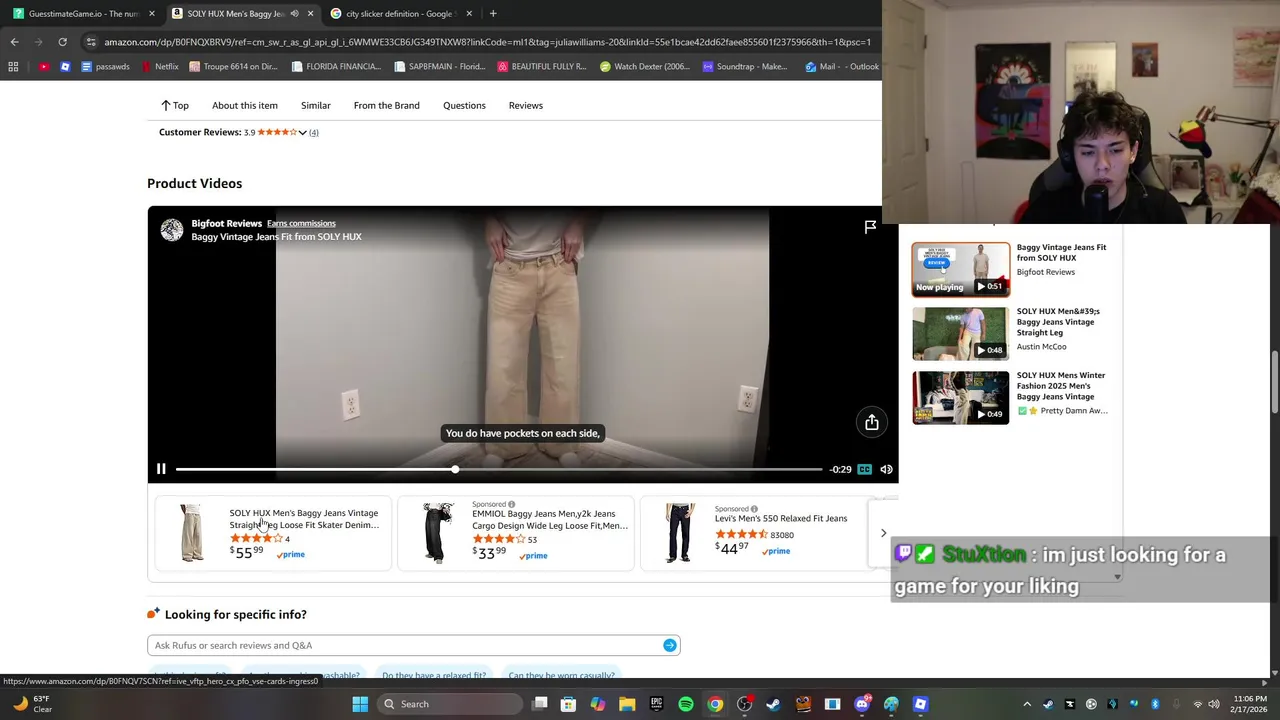View site information icon in address bar
The image size is (1280, 720).
[91, 42]
